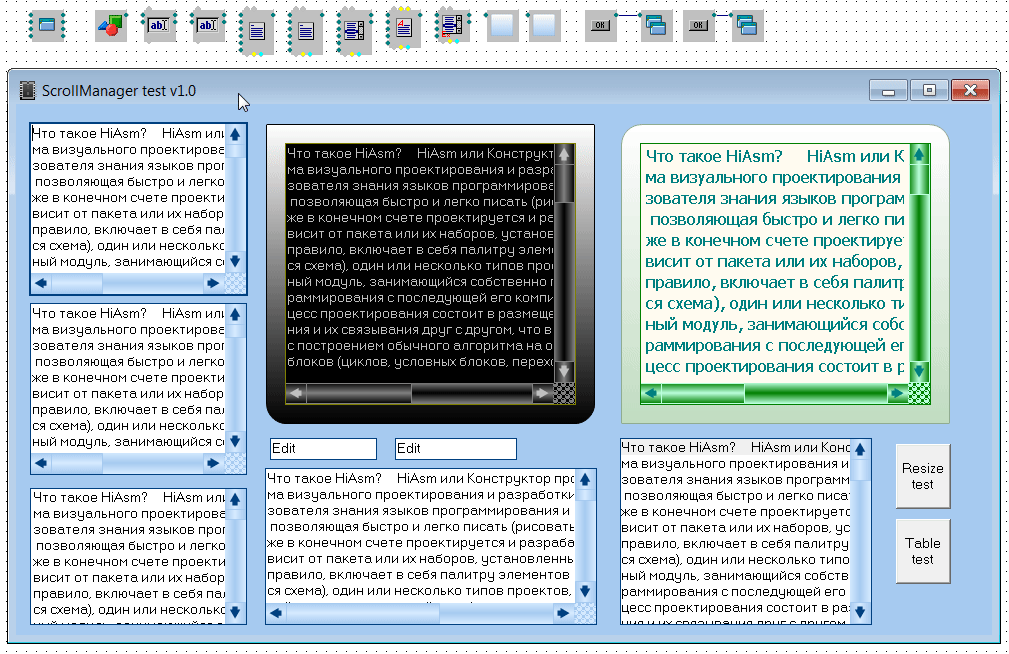Select the main form component icon

point(47,25)
